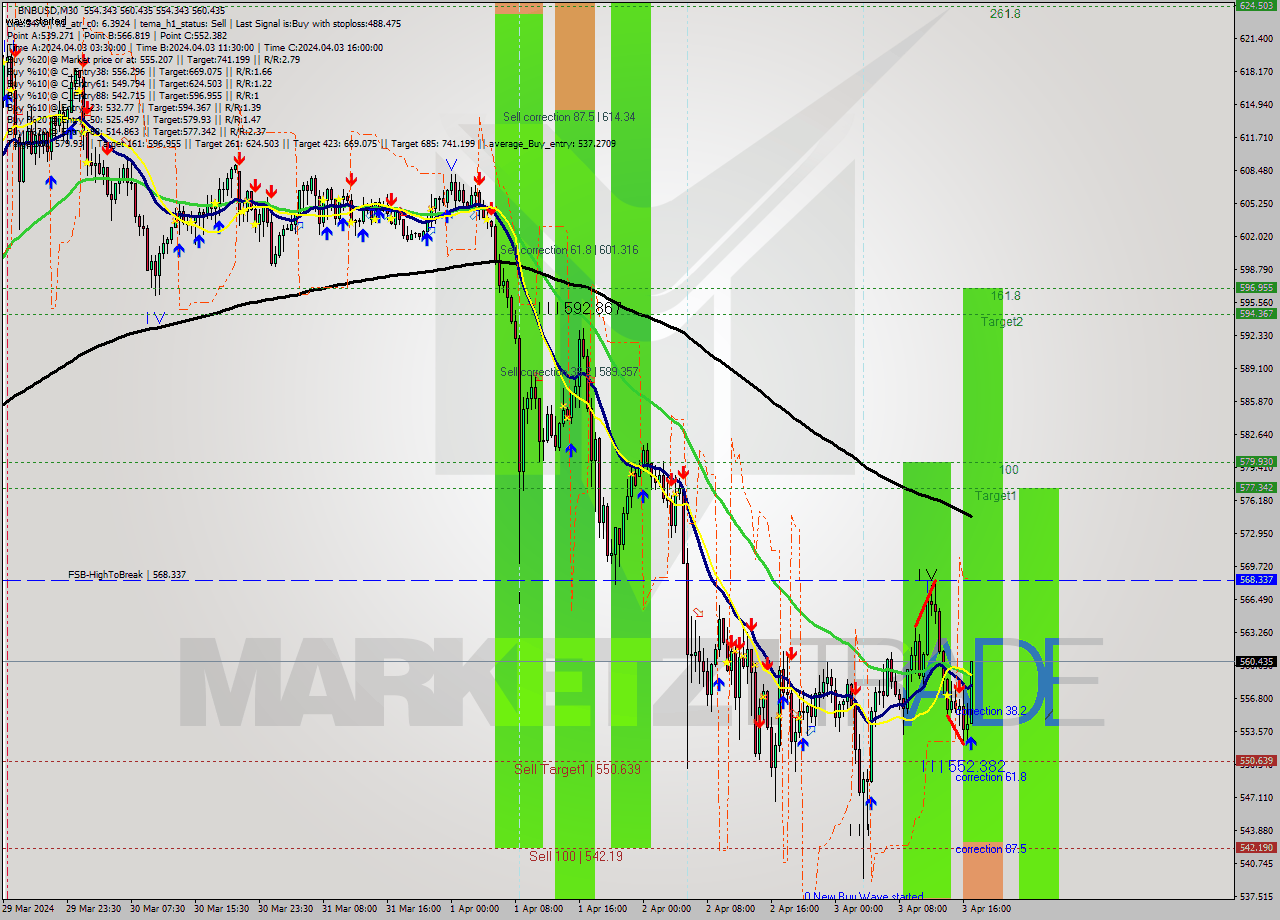Viewport: 1280px width, 920px height.
Task: Click the 'I I I 592.867' wave label
Action: point(580,309)
